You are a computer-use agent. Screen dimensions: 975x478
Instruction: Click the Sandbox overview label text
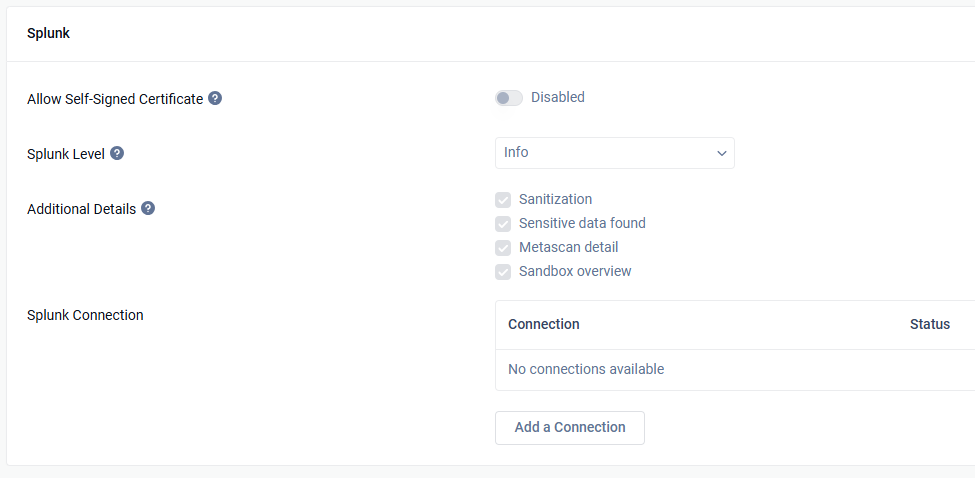tap(575, 272)
